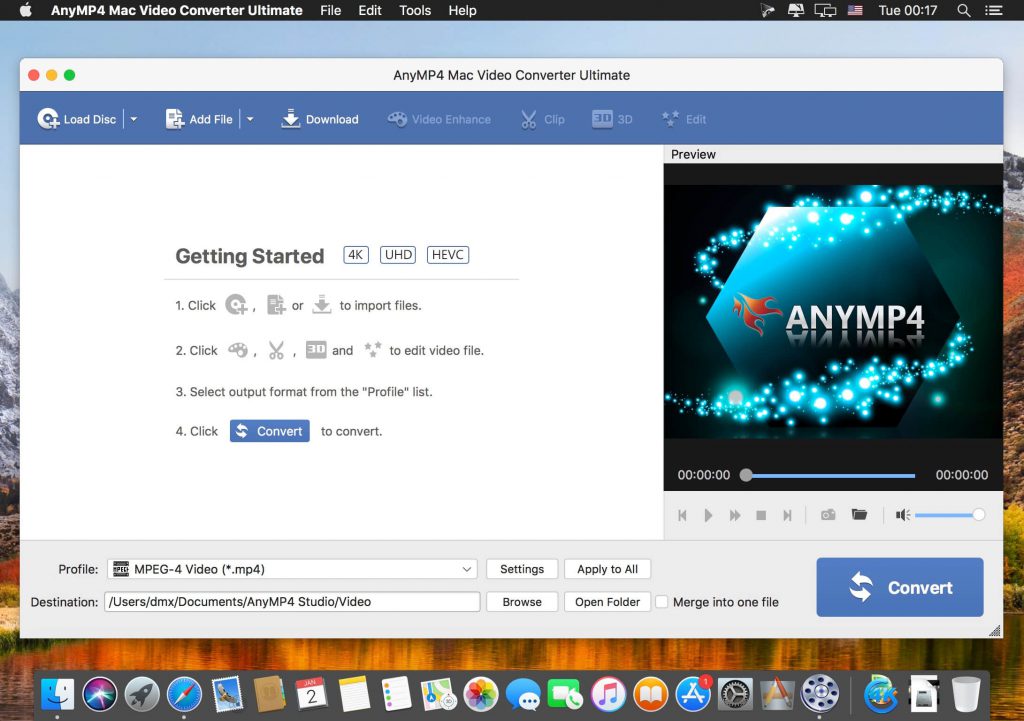Open output Settings

click(521, 568)
